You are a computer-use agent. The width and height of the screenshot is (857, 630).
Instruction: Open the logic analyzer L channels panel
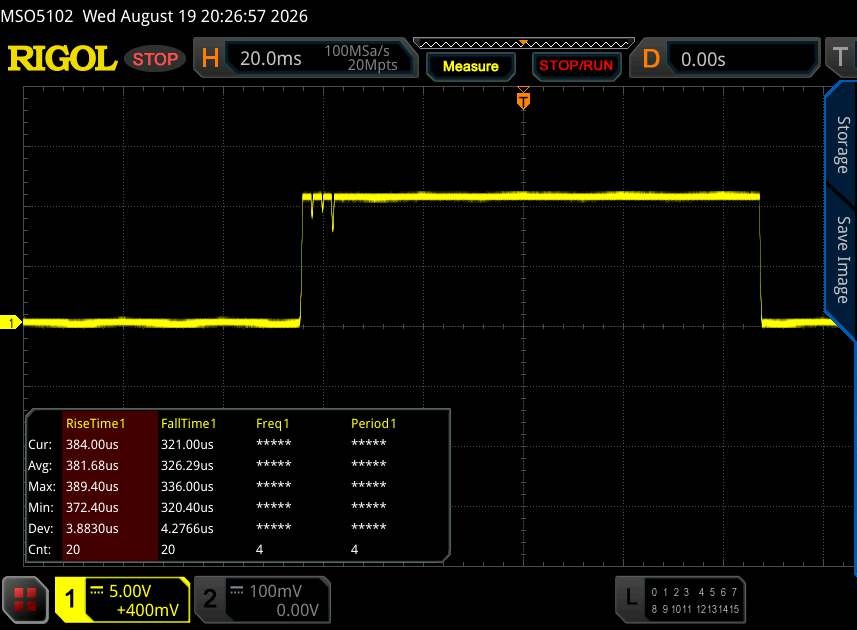680,599
